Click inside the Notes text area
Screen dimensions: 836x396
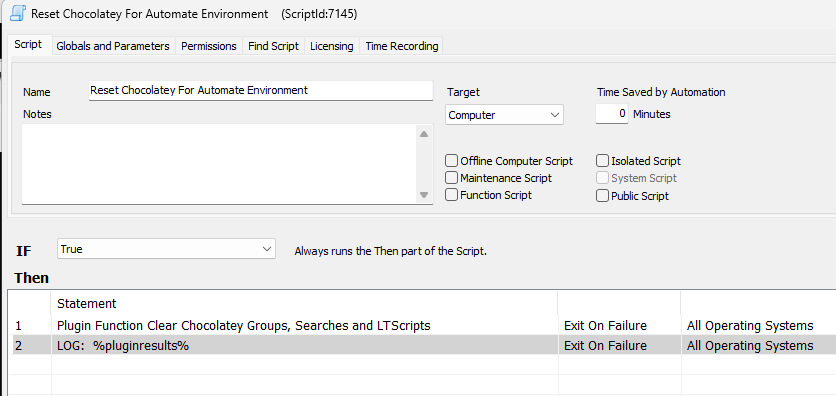click(x=219, y=164)
